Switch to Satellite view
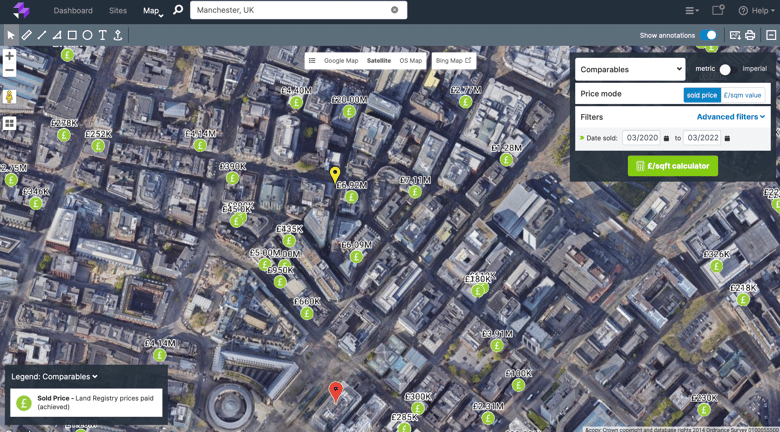The height and width of the screenshot is (432, 780). click(379, 61)
